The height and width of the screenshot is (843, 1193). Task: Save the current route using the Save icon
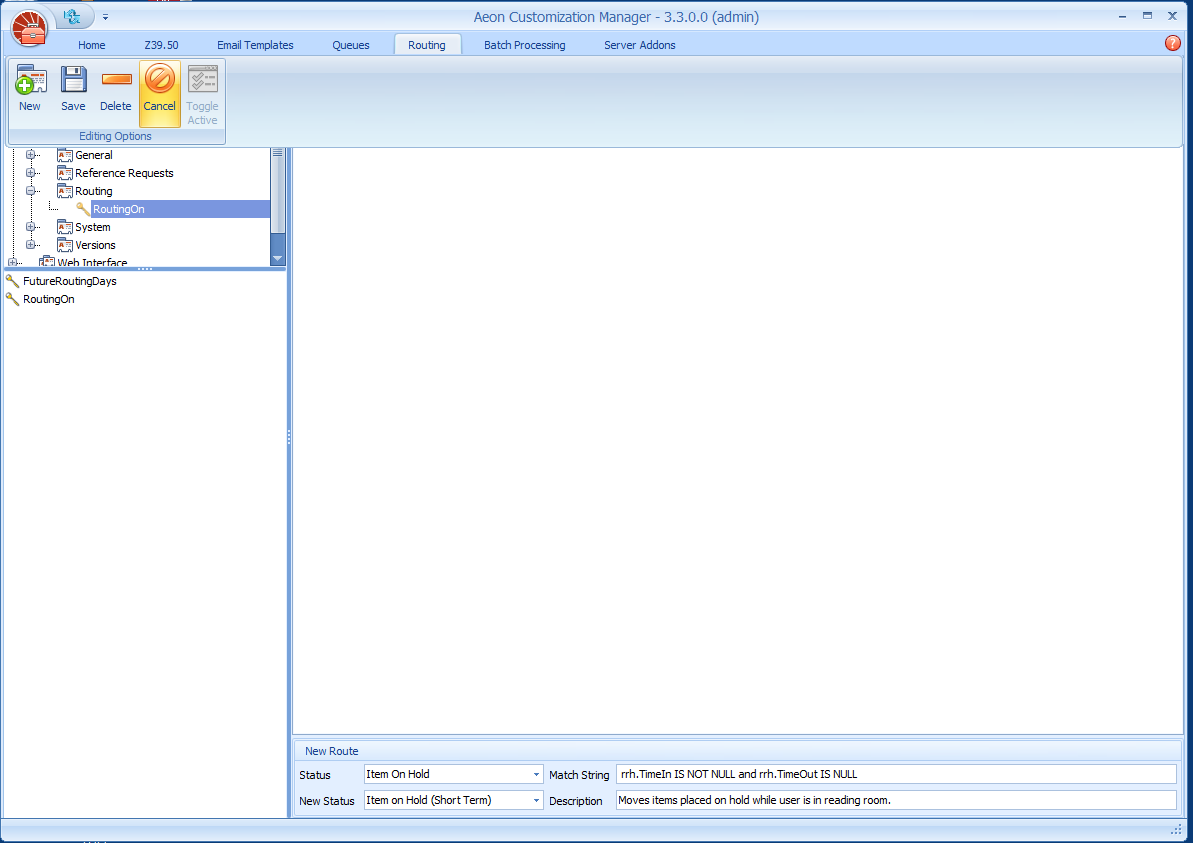pos(73,88)
